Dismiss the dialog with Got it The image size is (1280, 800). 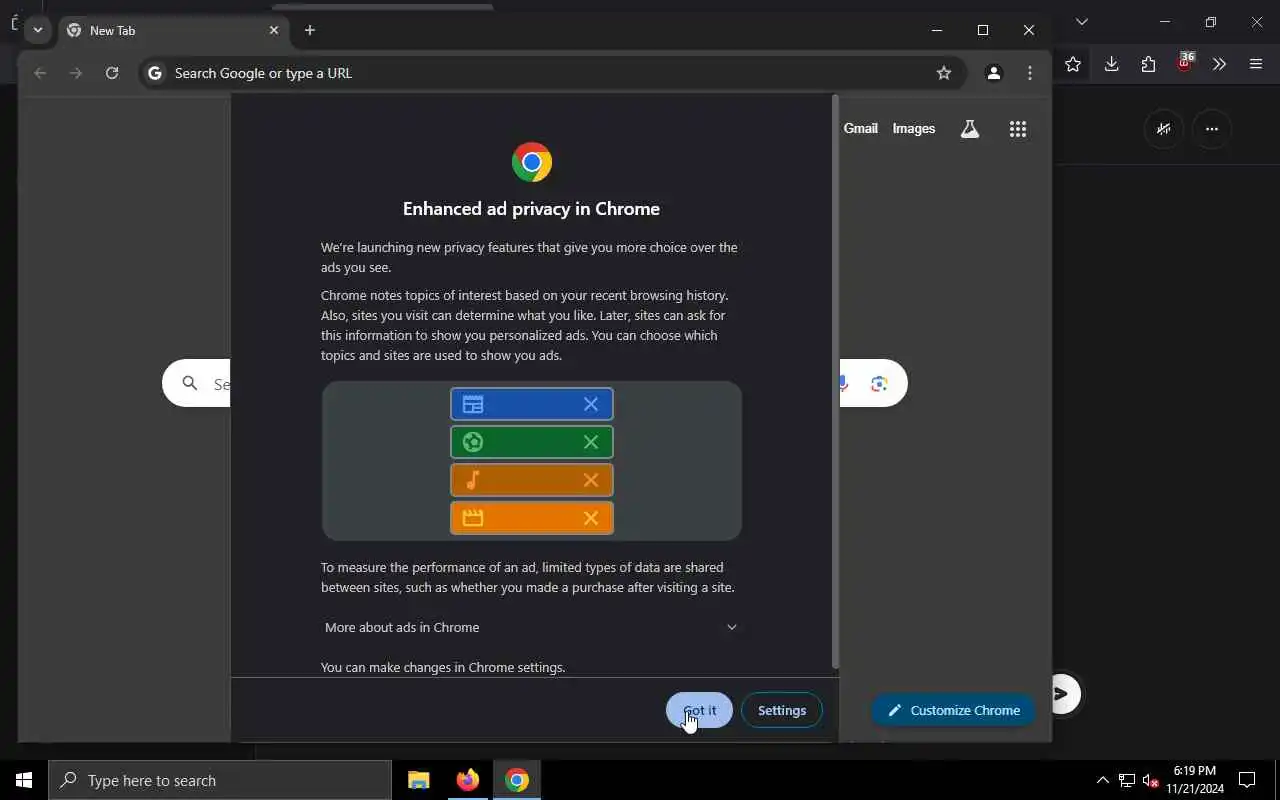click(699, 710)
